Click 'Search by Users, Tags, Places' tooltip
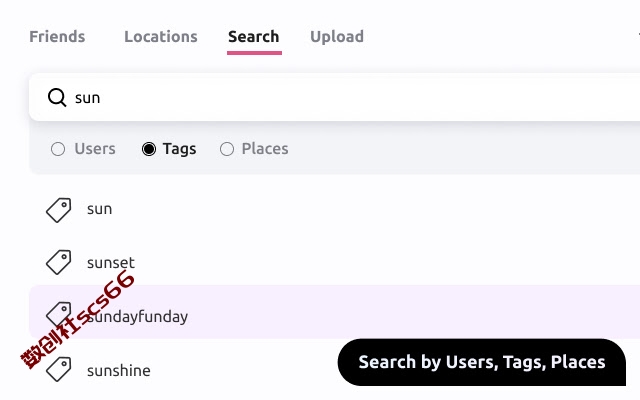This screenshot has width=640, height=400. point(482,362)
